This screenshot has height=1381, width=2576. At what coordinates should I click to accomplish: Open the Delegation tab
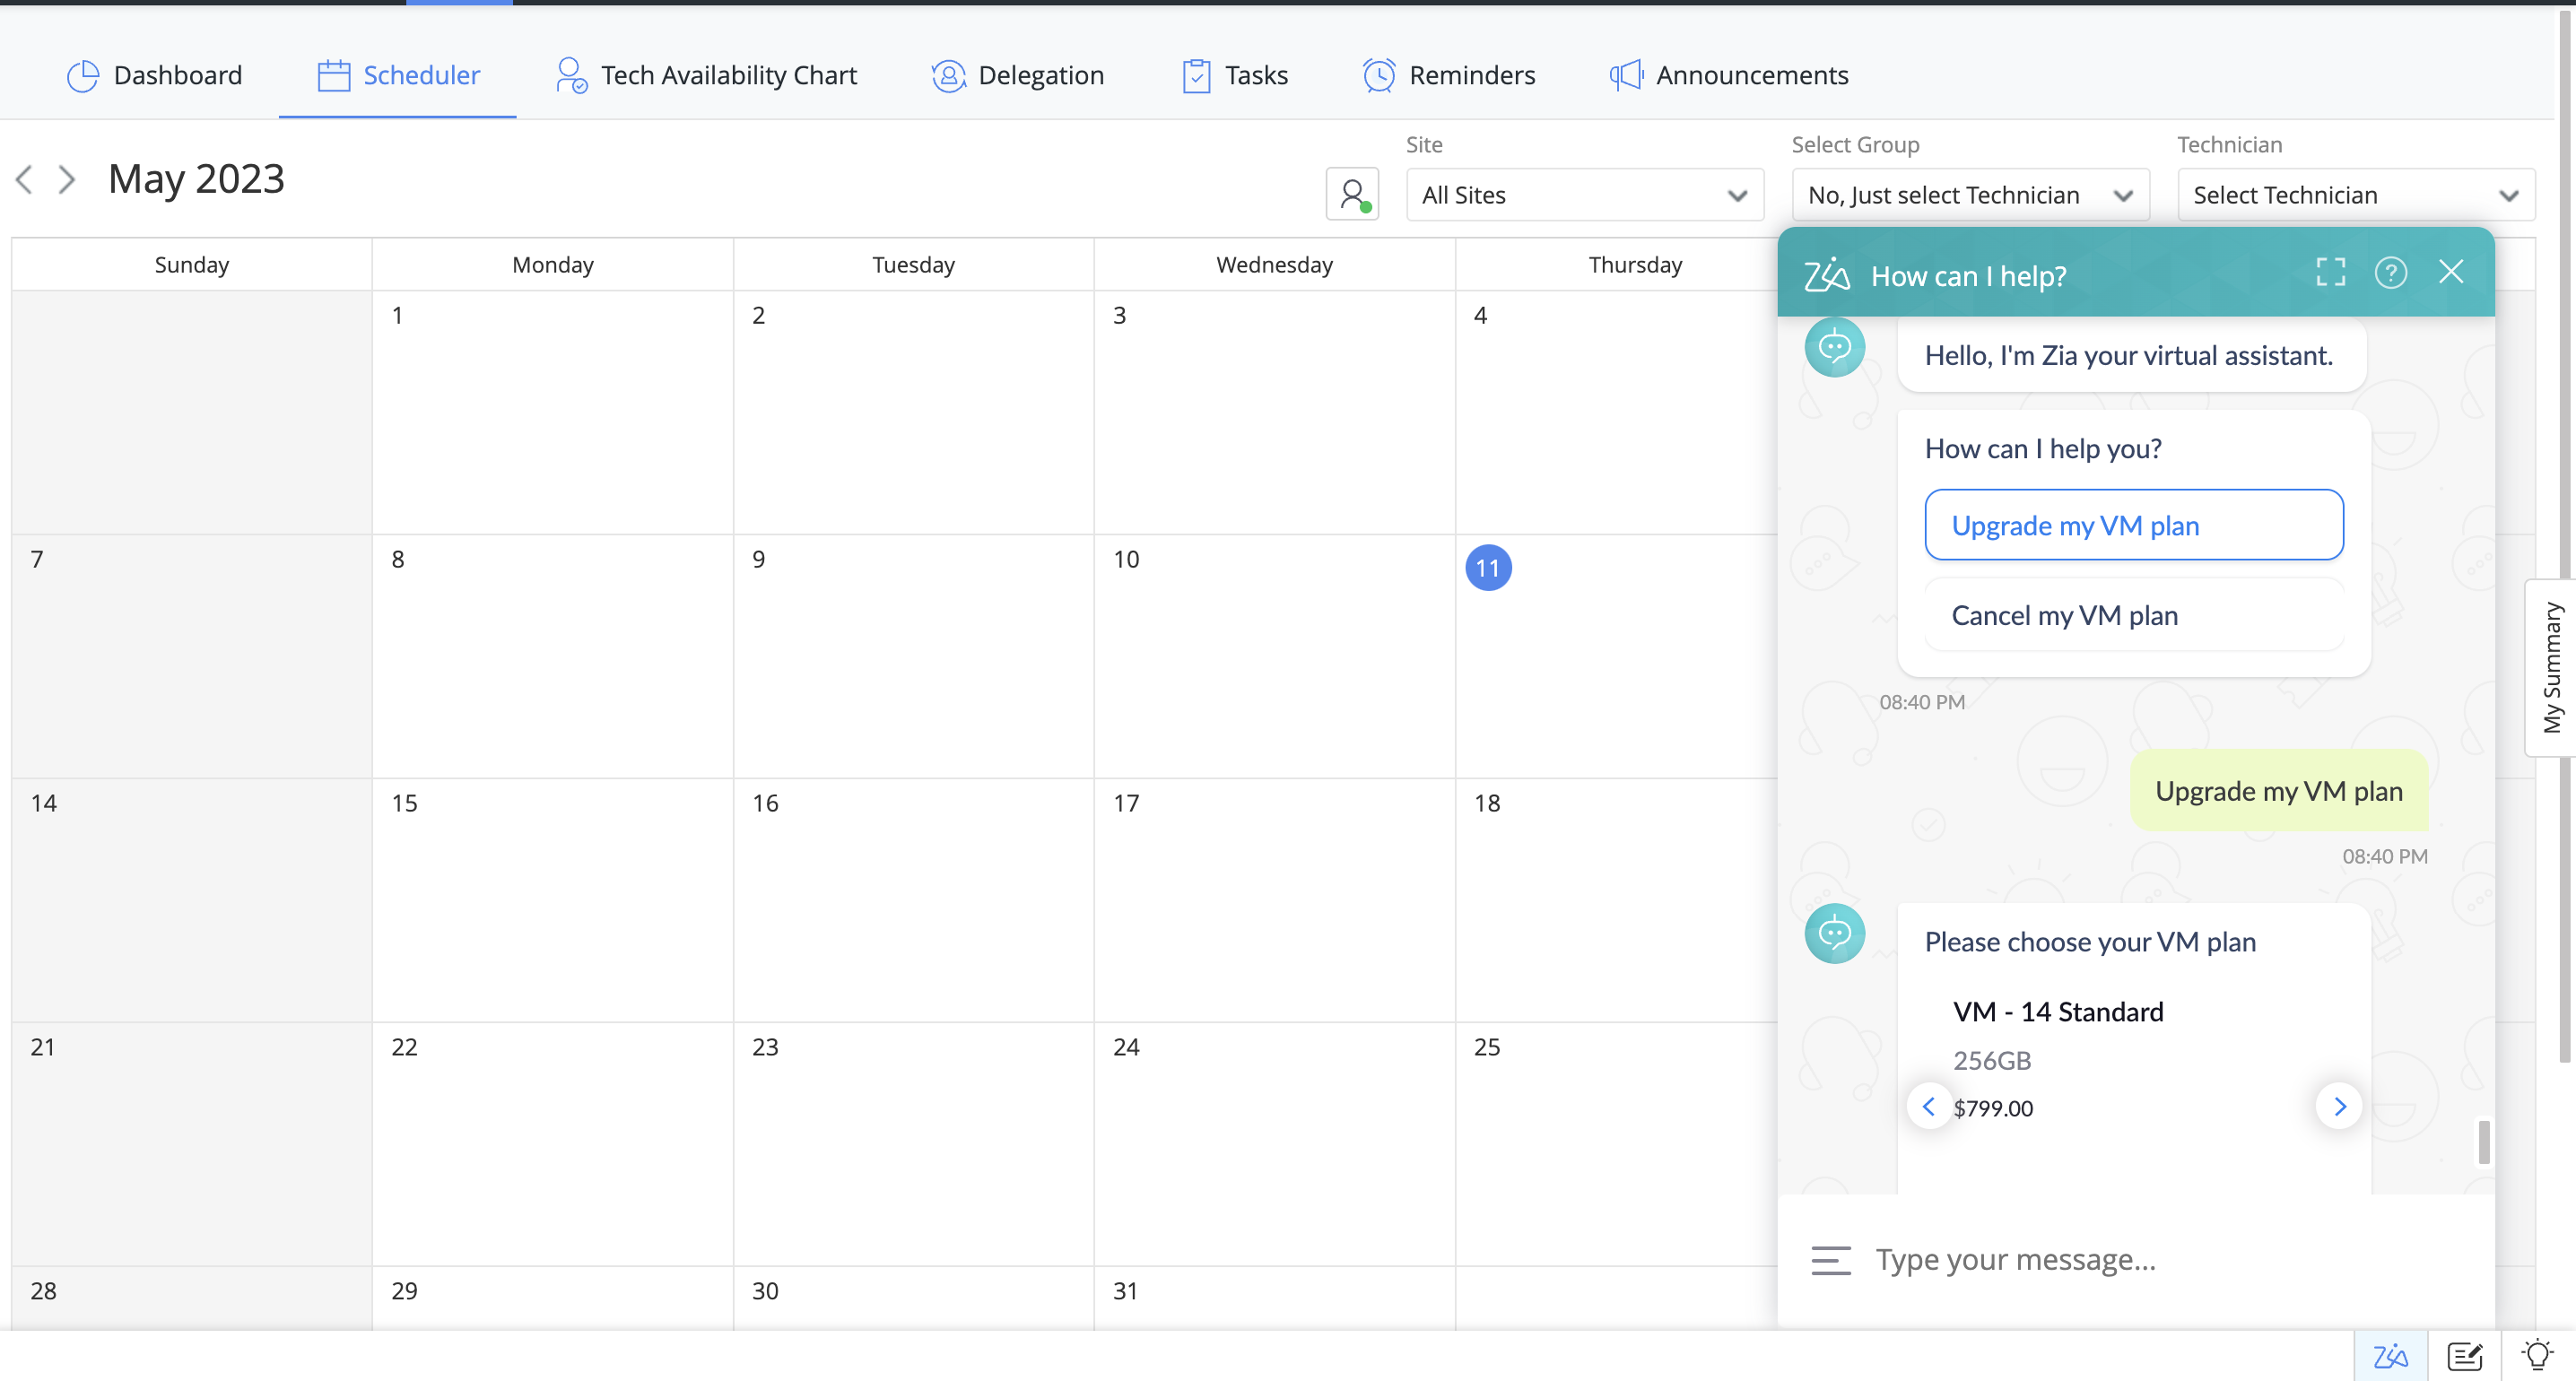click(1018, 75)
